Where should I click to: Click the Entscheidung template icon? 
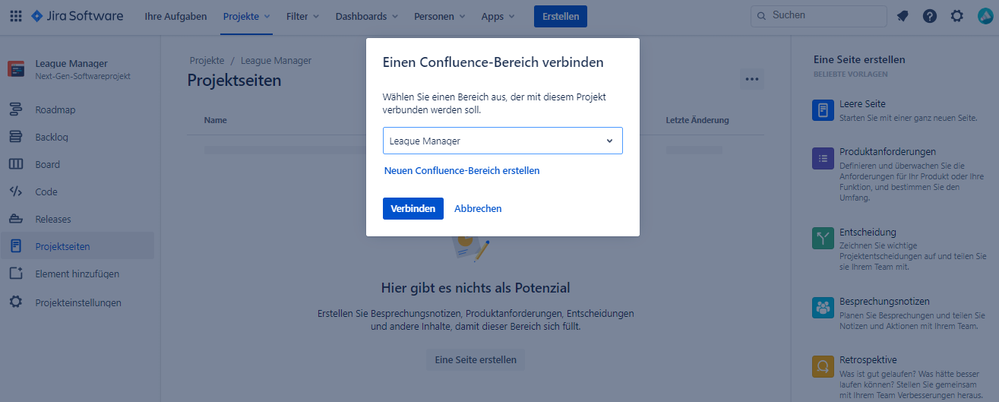[823, 238]
